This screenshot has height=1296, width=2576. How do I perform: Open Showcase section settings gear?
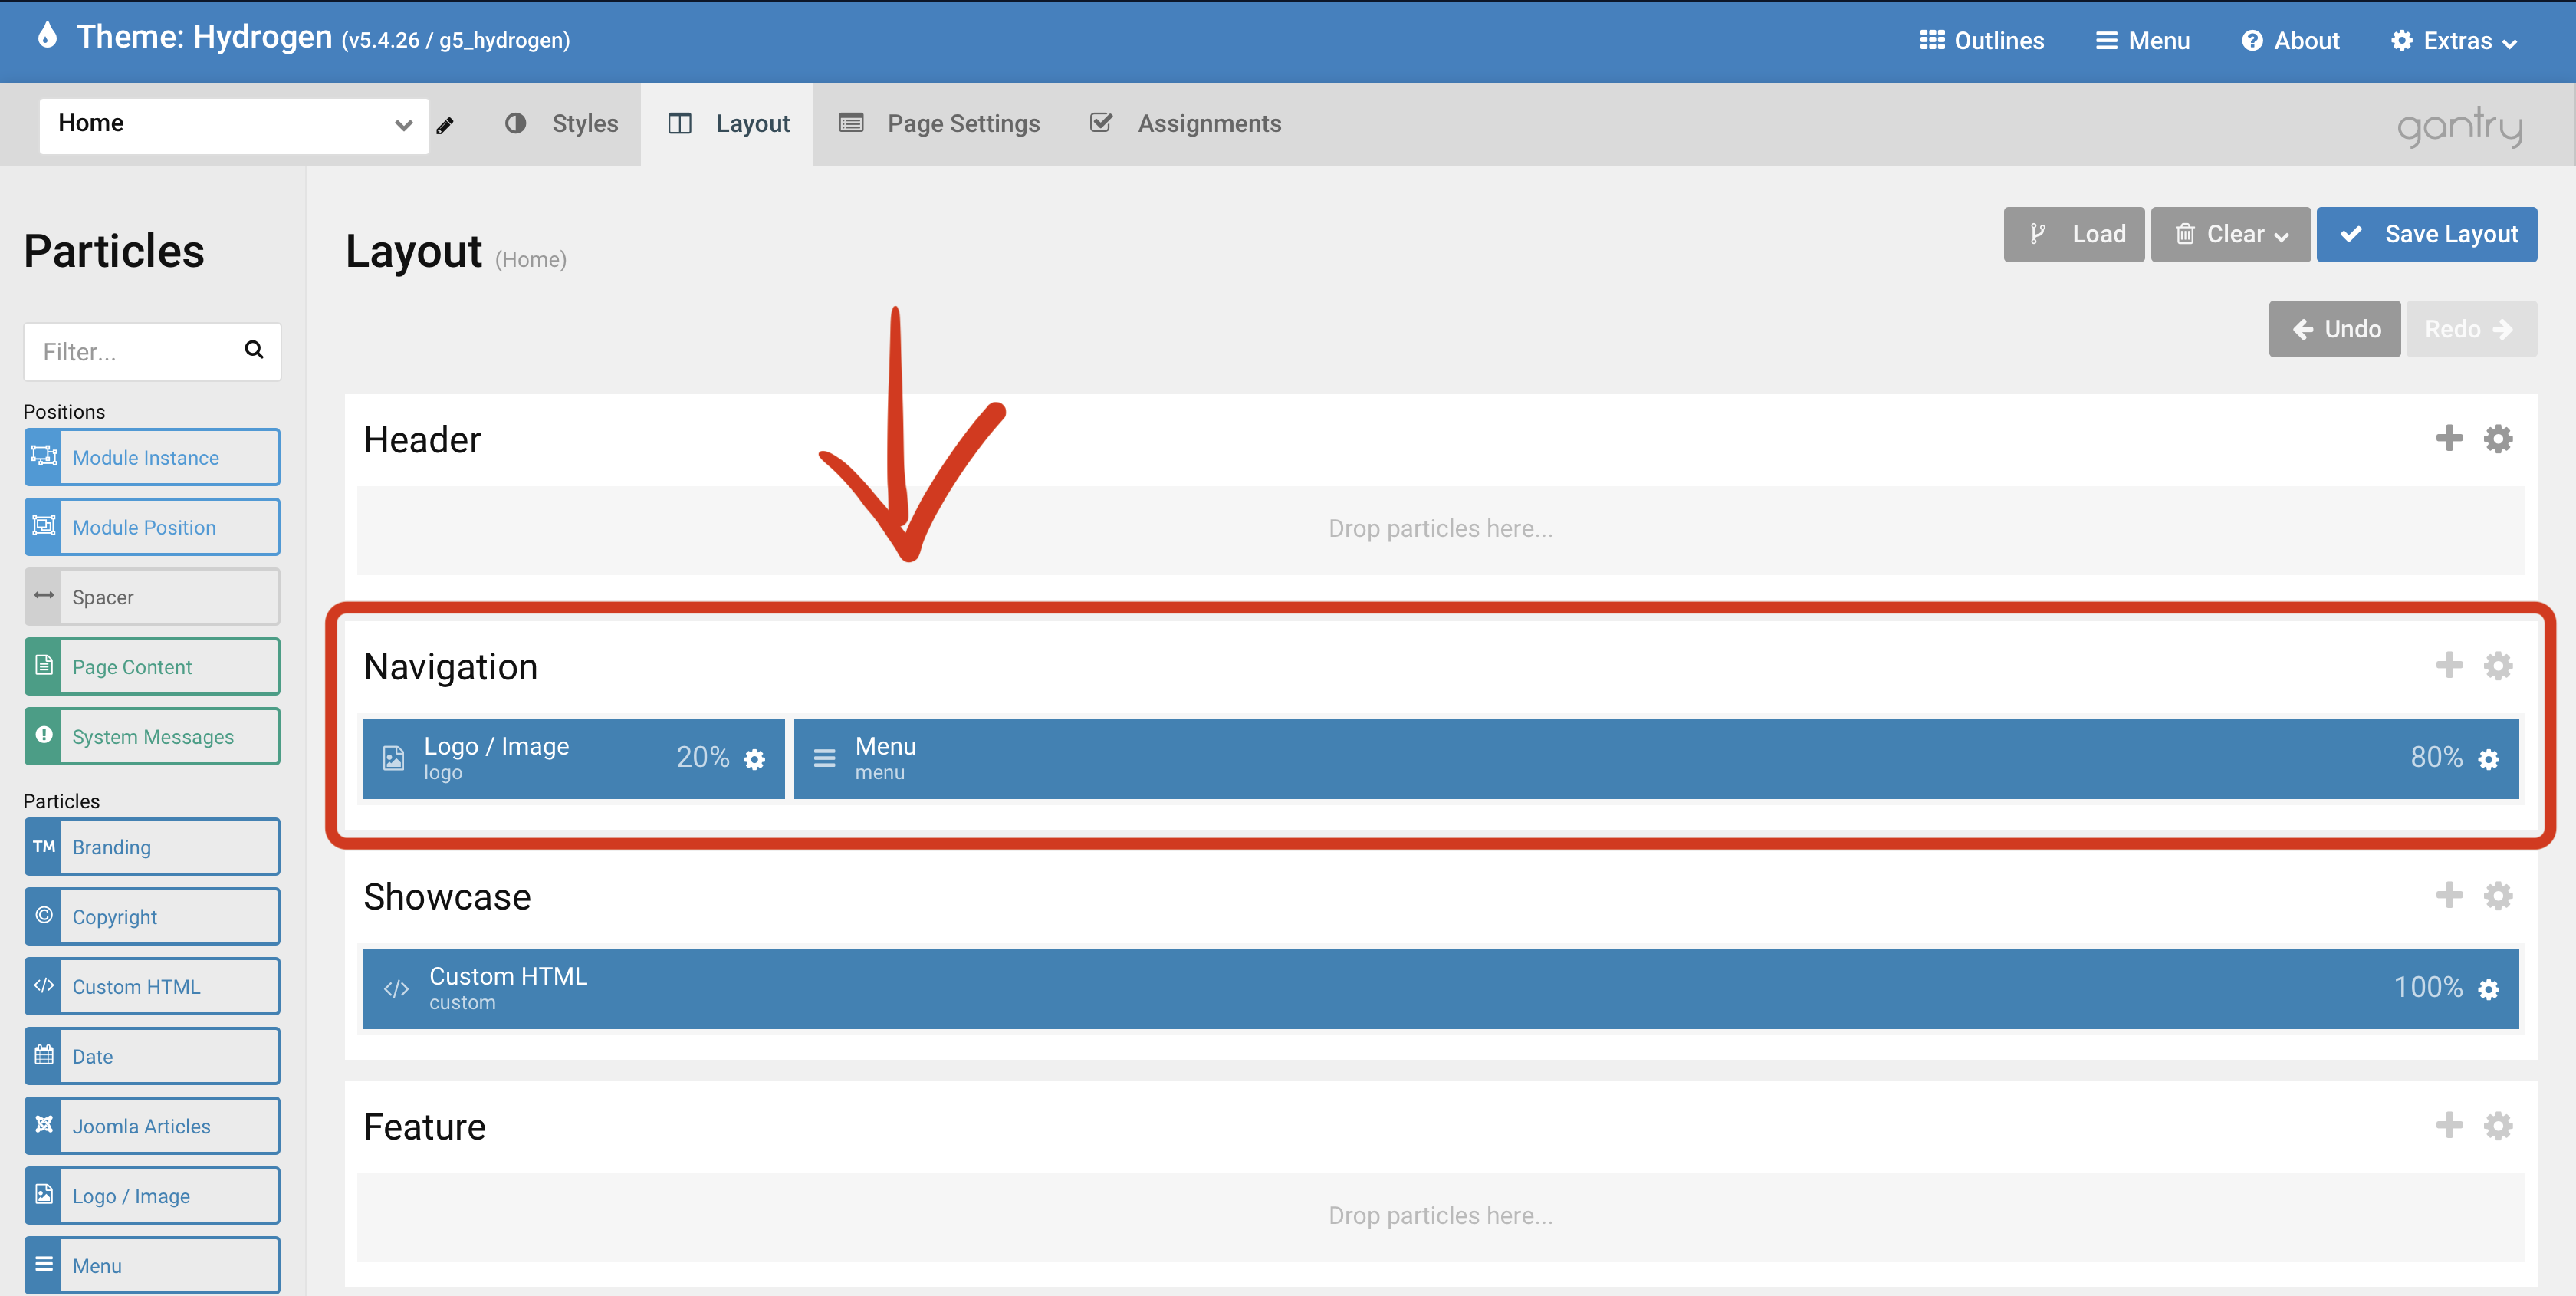pyautogui.click(x=2498, y=895)
